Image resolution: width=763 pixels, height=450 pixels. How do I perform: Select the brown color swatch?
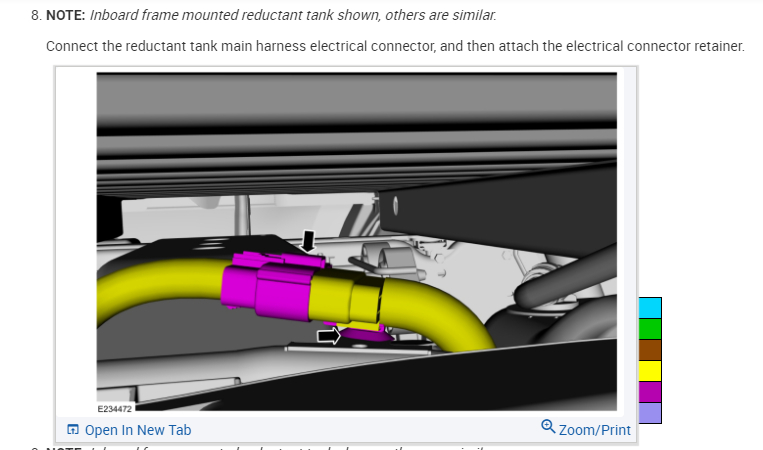(650, 350)
